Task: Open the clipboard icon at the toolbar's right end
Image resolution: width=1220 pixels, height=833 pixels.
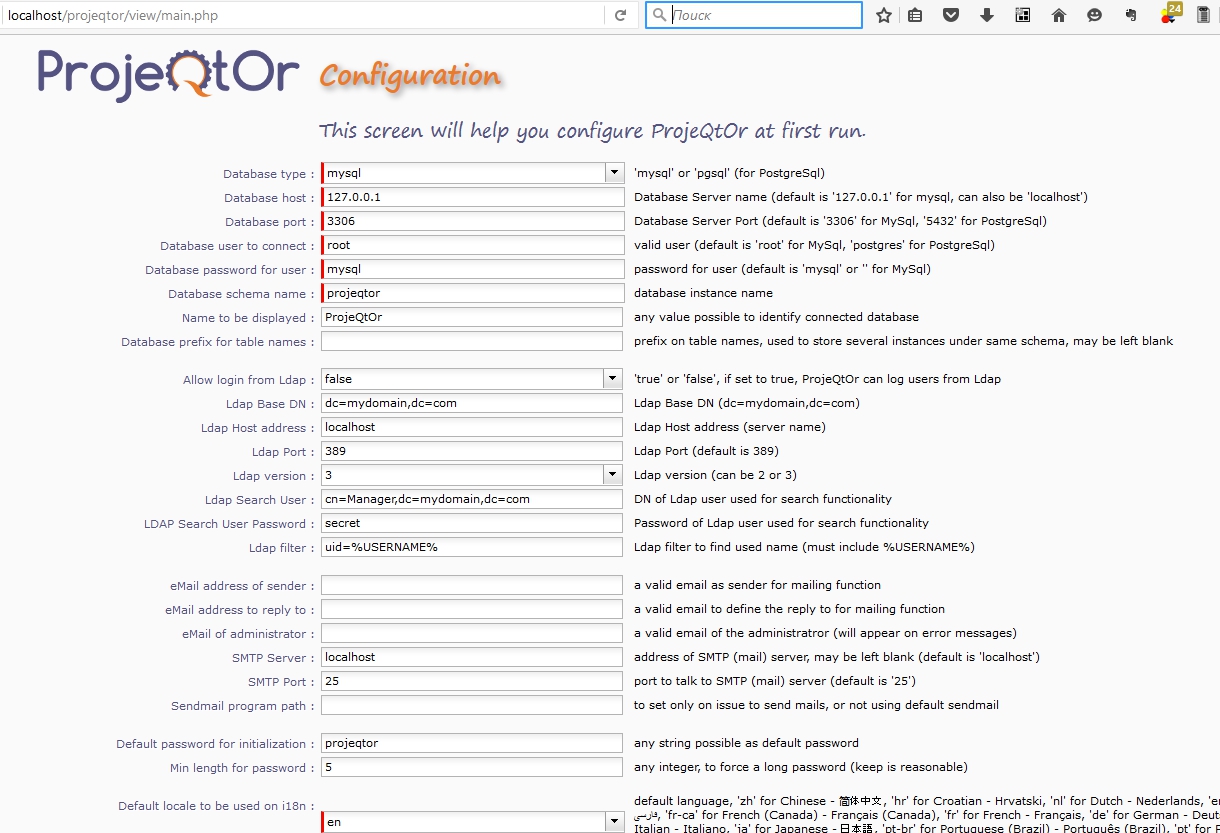Action: tap(1203, 15)
